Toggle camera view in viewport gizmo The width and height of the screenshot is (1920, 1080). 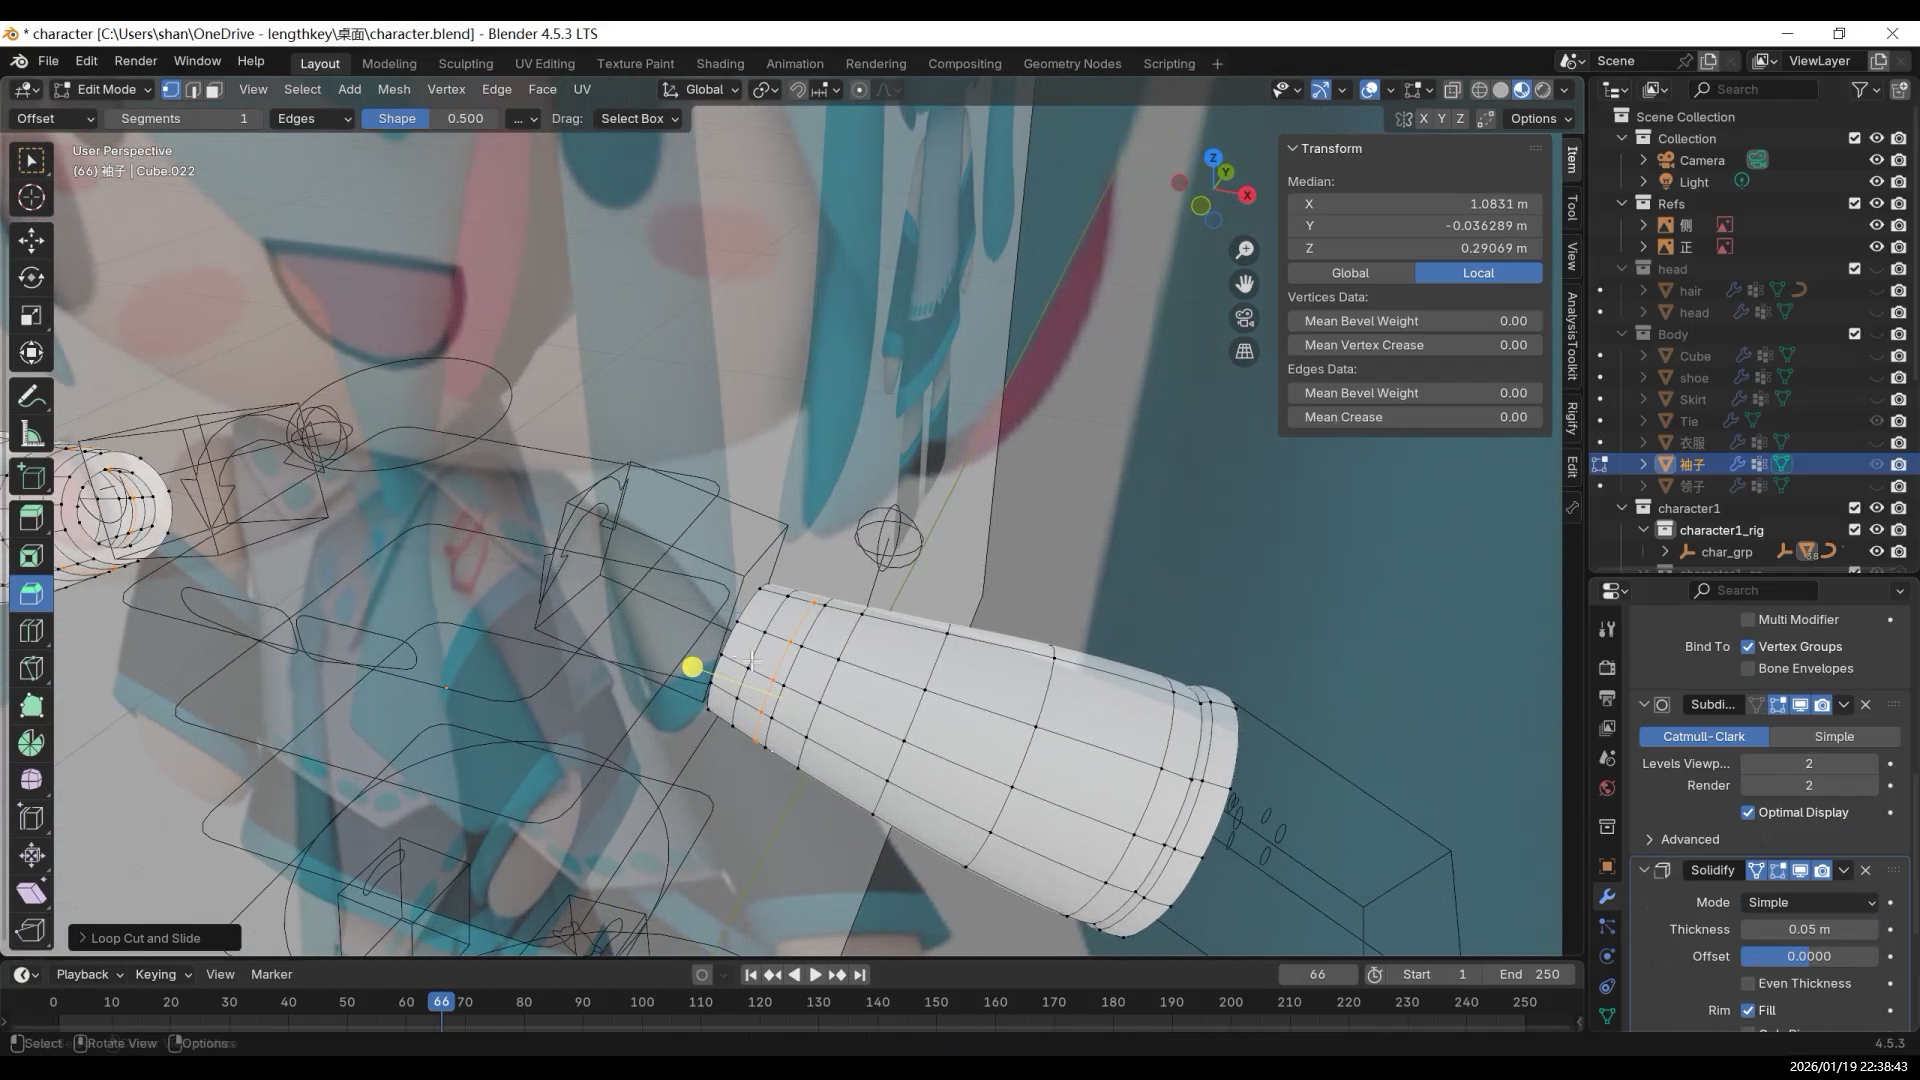tap(1244, 318)
